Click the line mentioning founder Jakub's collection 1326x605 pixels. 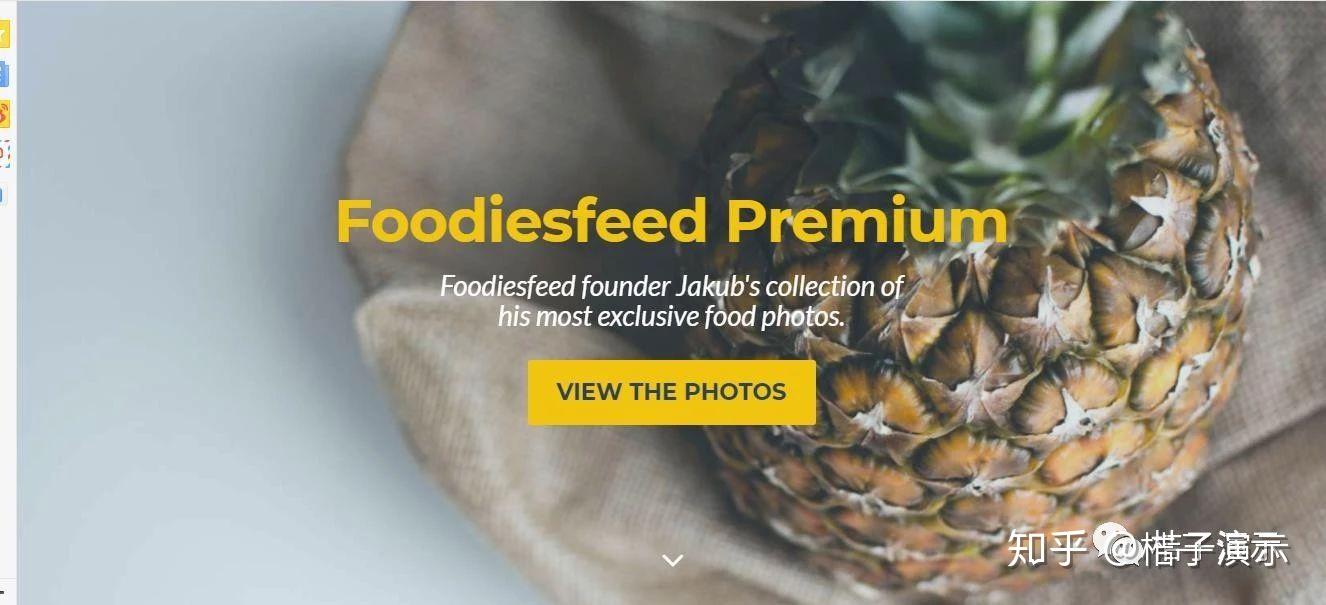[x=672, y=286]
